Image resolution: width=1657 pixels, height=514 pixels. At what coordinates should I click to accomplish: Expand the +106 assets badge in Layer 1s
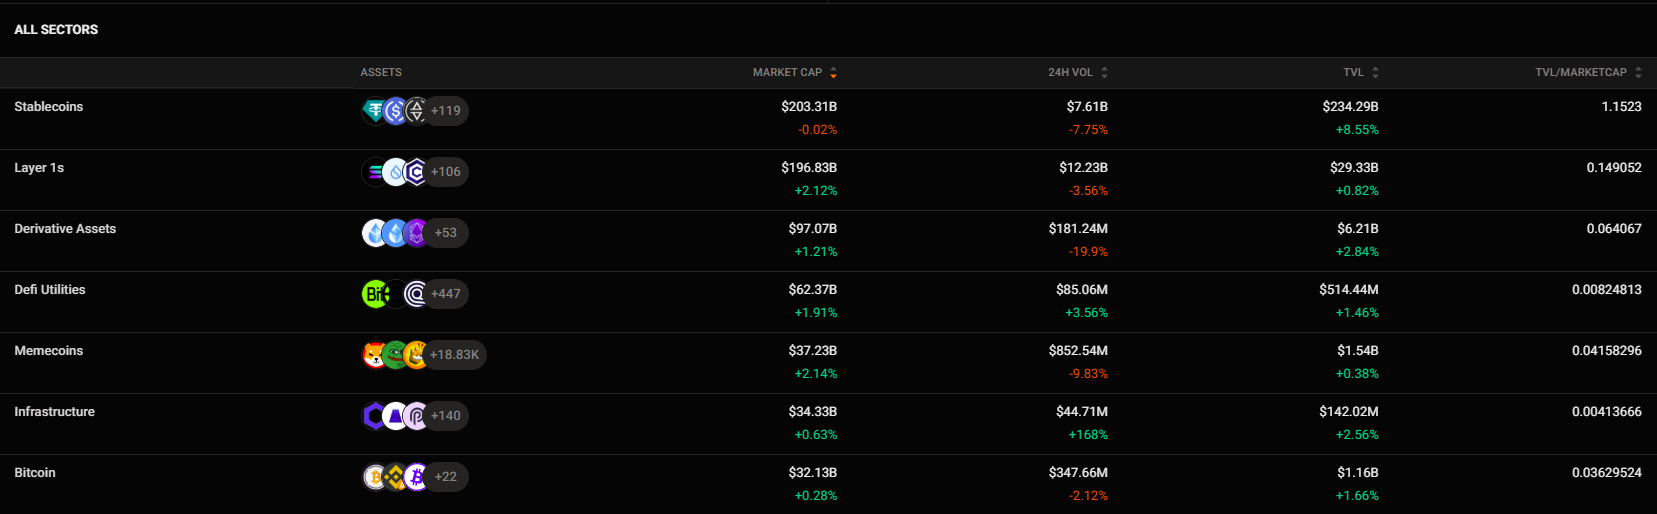click(x=446, y=172)
